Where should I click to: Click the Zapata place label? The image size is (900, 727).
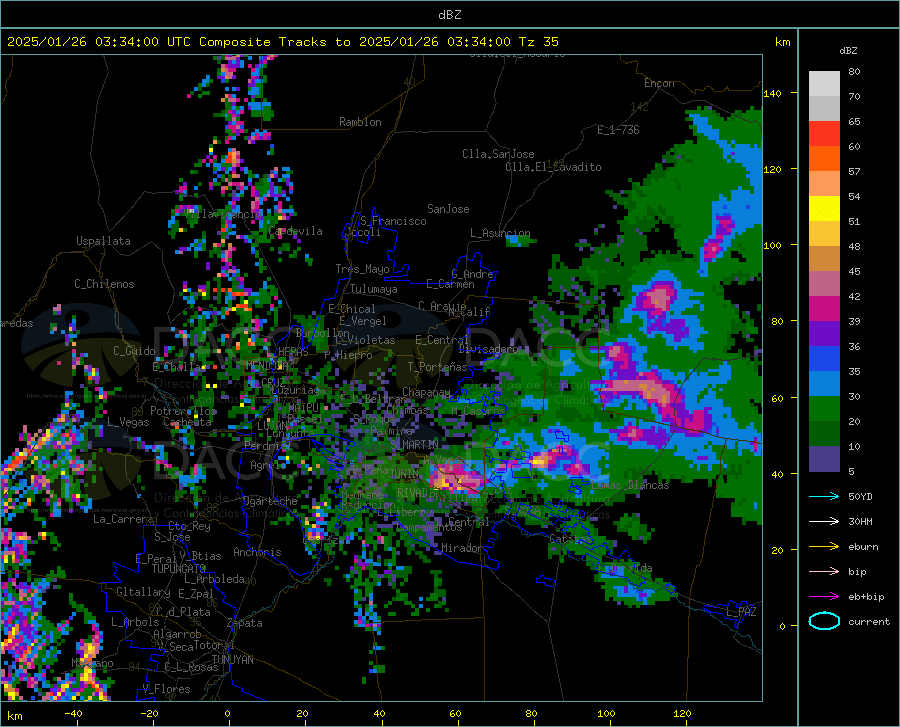(x=245, y=623)
